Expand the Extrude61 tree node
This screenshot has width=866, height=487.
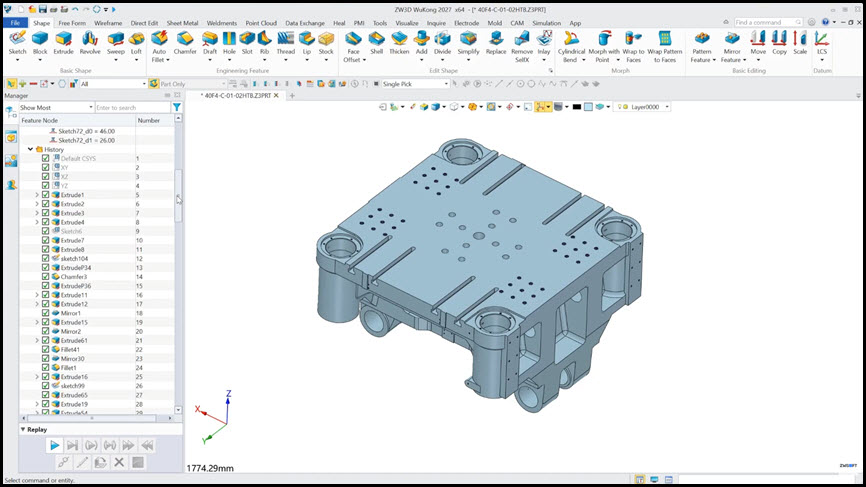coord(37,341)
